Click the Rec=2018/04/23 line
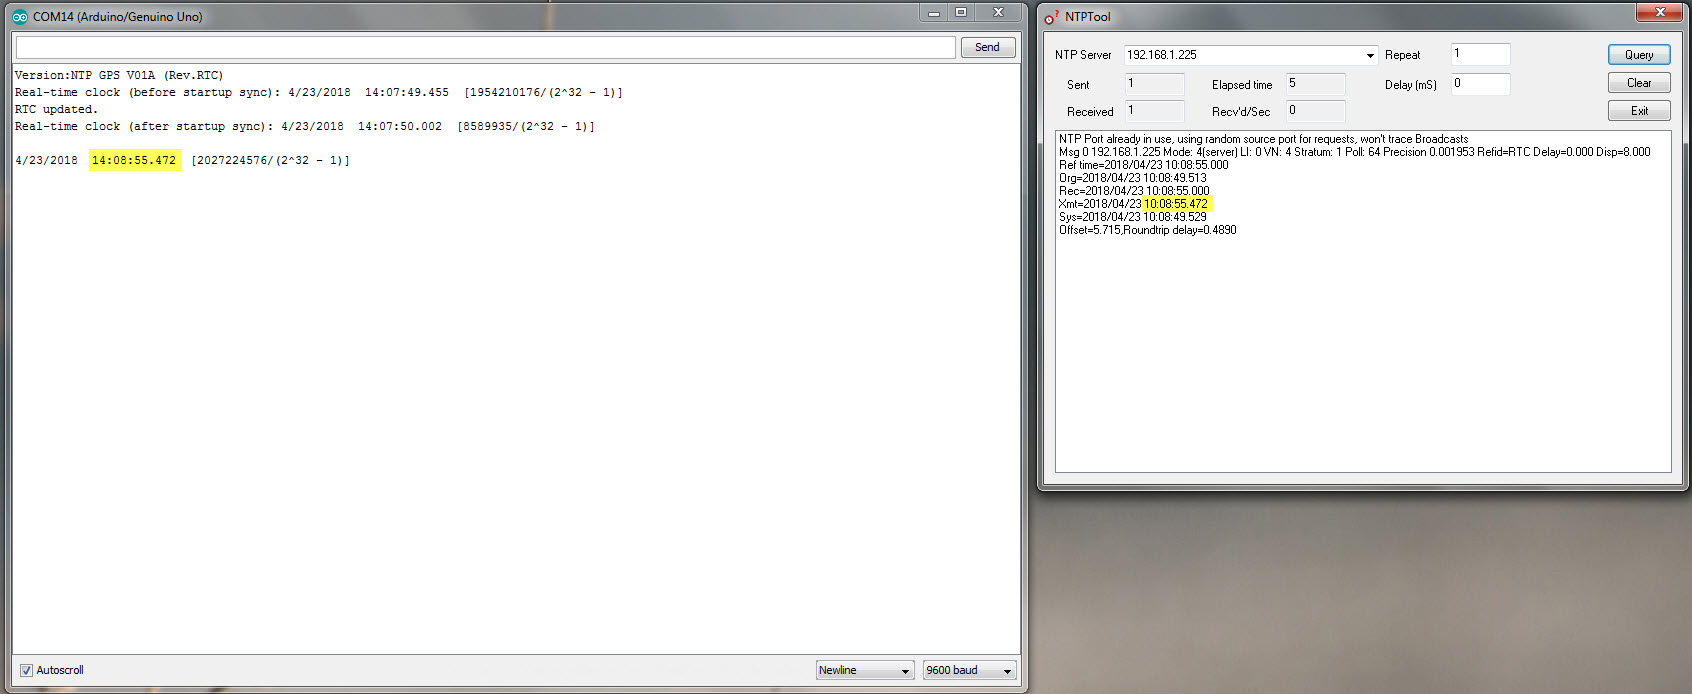Screen dimensions: 1692x694 pyautogui.click(x=1134, y=191)
